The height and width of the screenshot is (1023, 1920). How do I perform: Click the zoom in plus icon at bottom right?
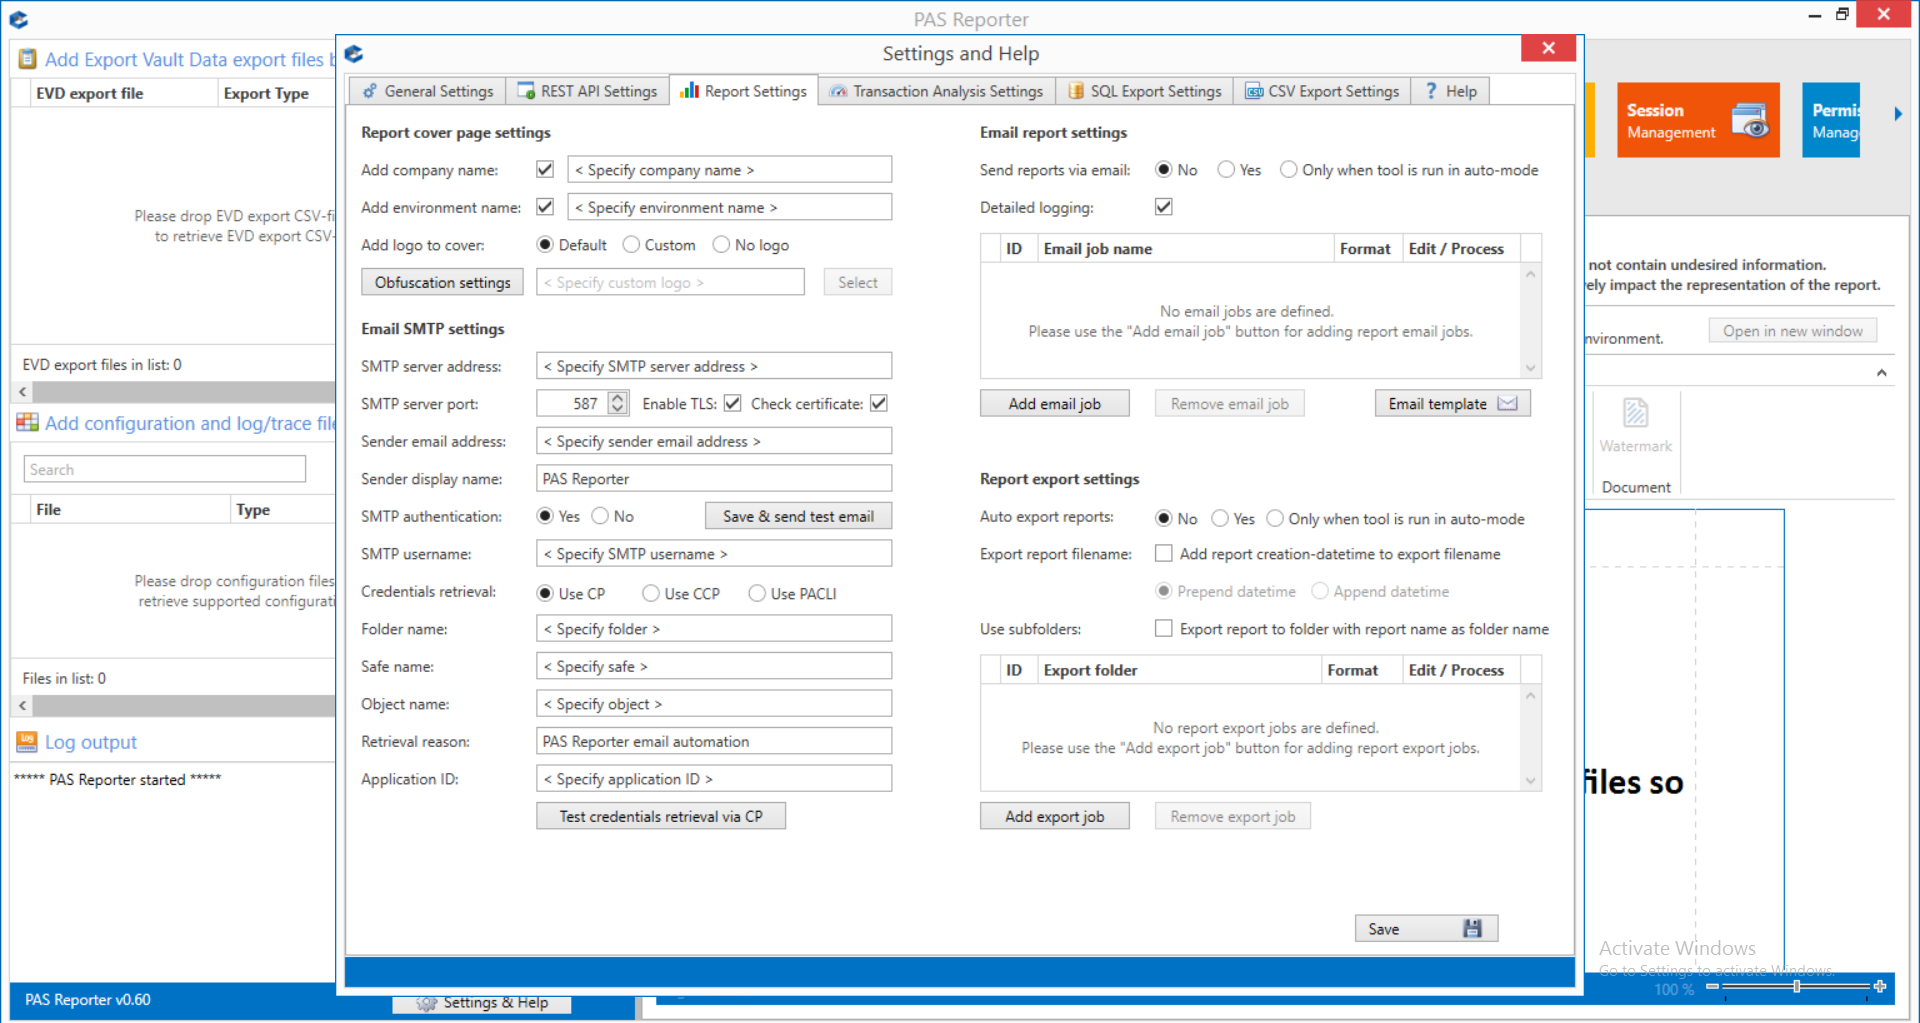point(1880,986)
